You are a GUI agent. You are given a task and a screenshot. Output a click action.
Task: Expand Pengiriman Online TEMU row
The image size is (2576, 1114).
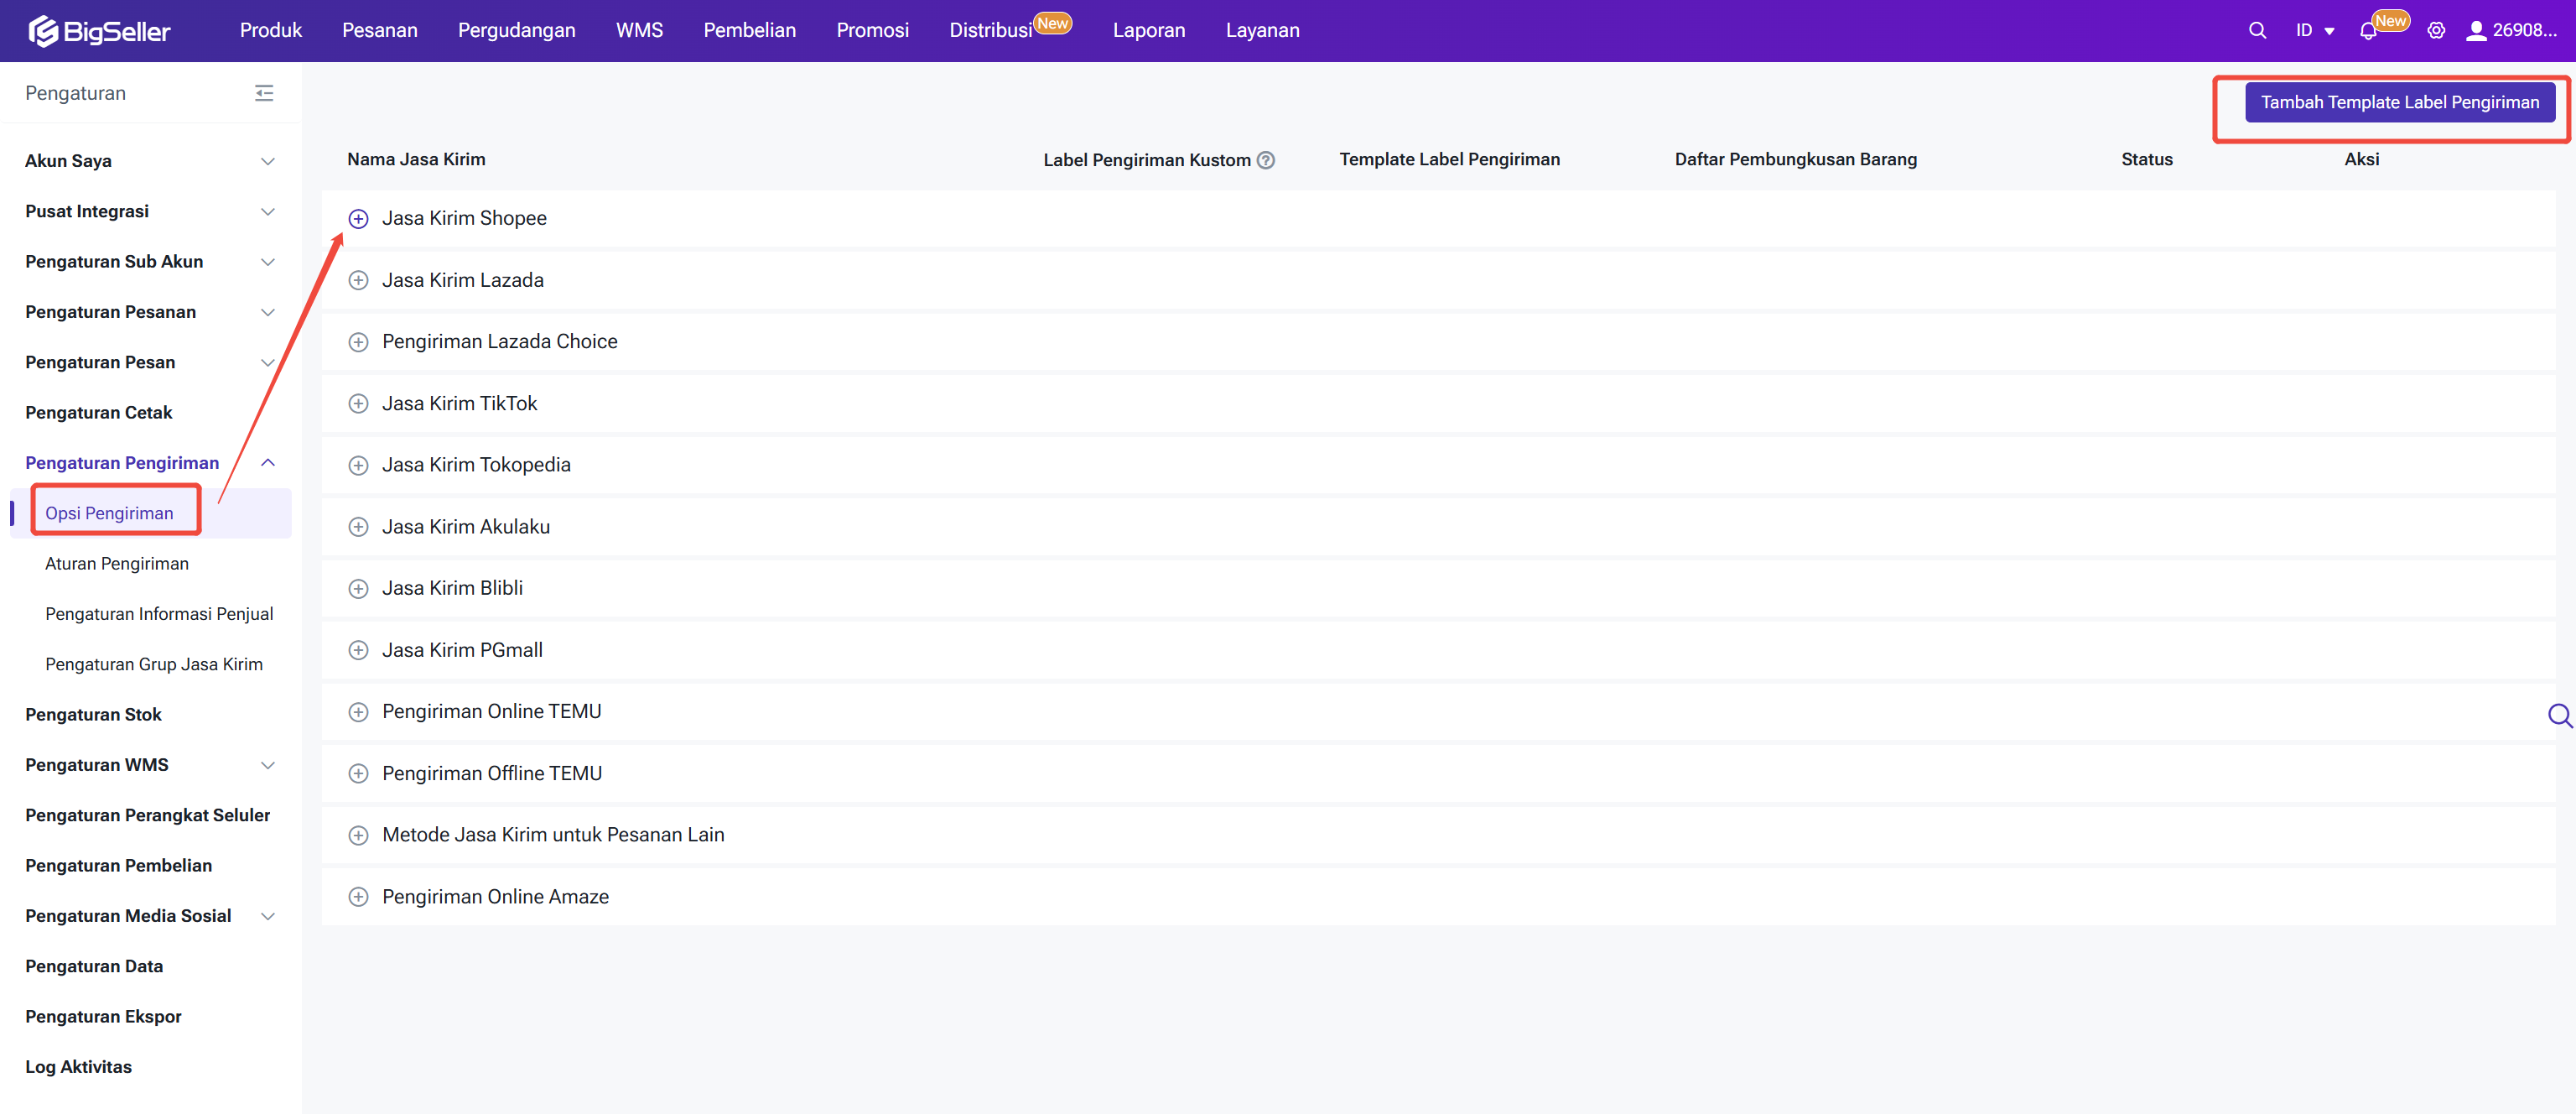(358, 712)
